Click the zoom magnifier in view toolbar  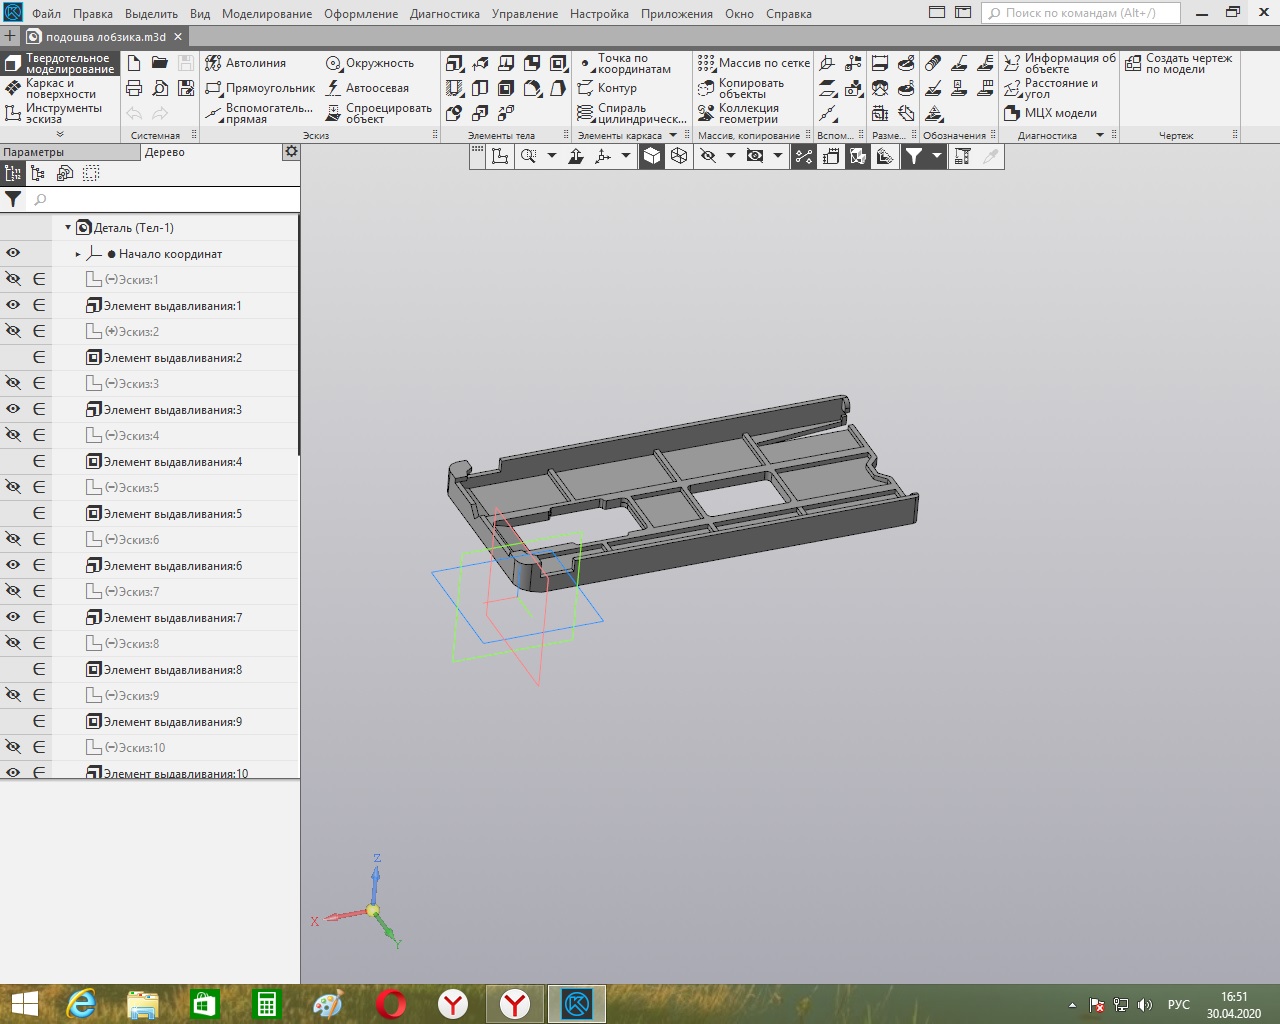click(x=528, y=156)
